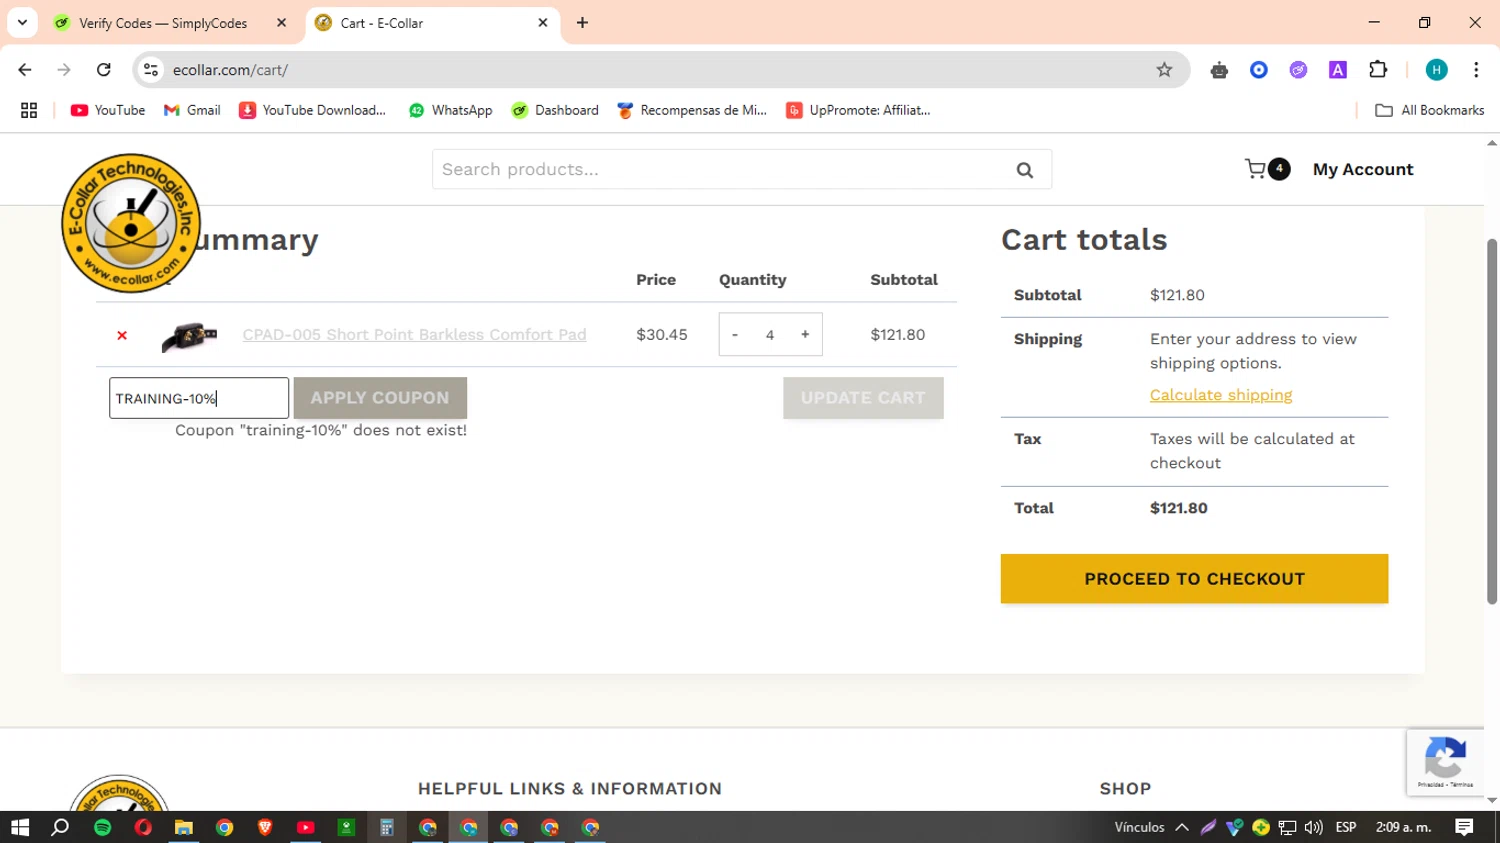Click the search magnifier icon on site
This screenshot has height=843, width=1500.
[1025, 170]
